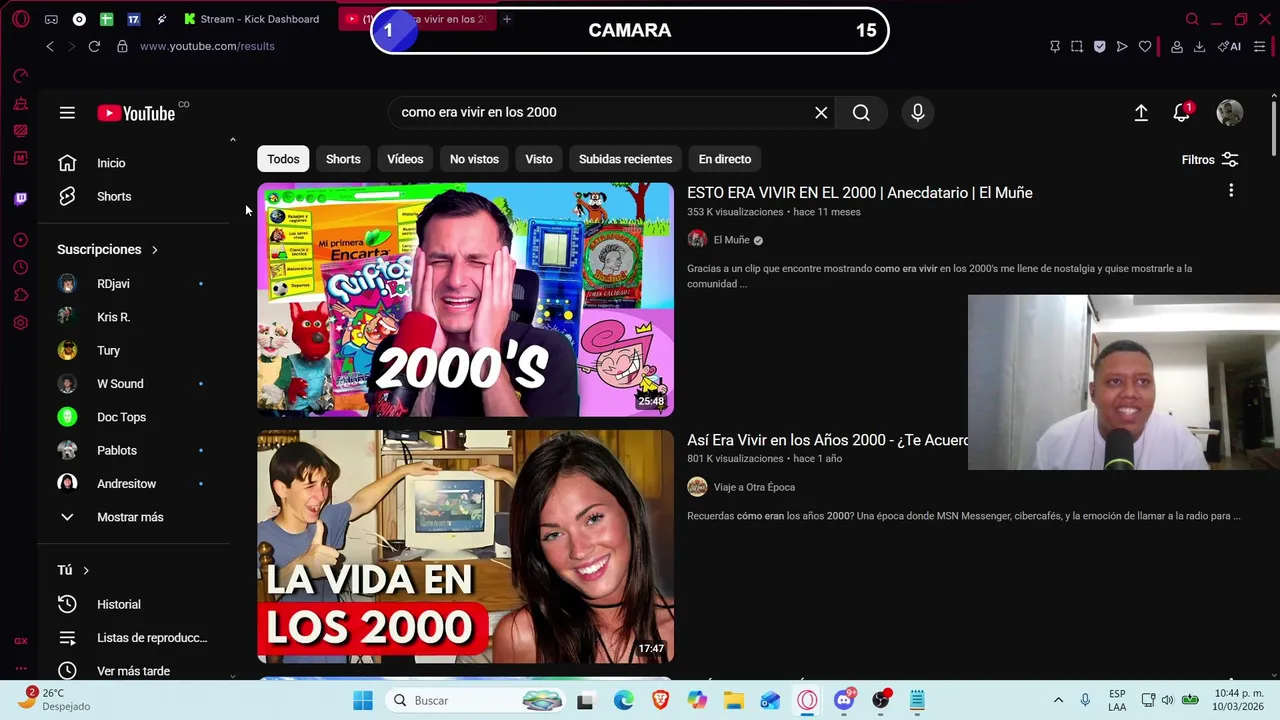Clear the search query with X

(821, 112)
